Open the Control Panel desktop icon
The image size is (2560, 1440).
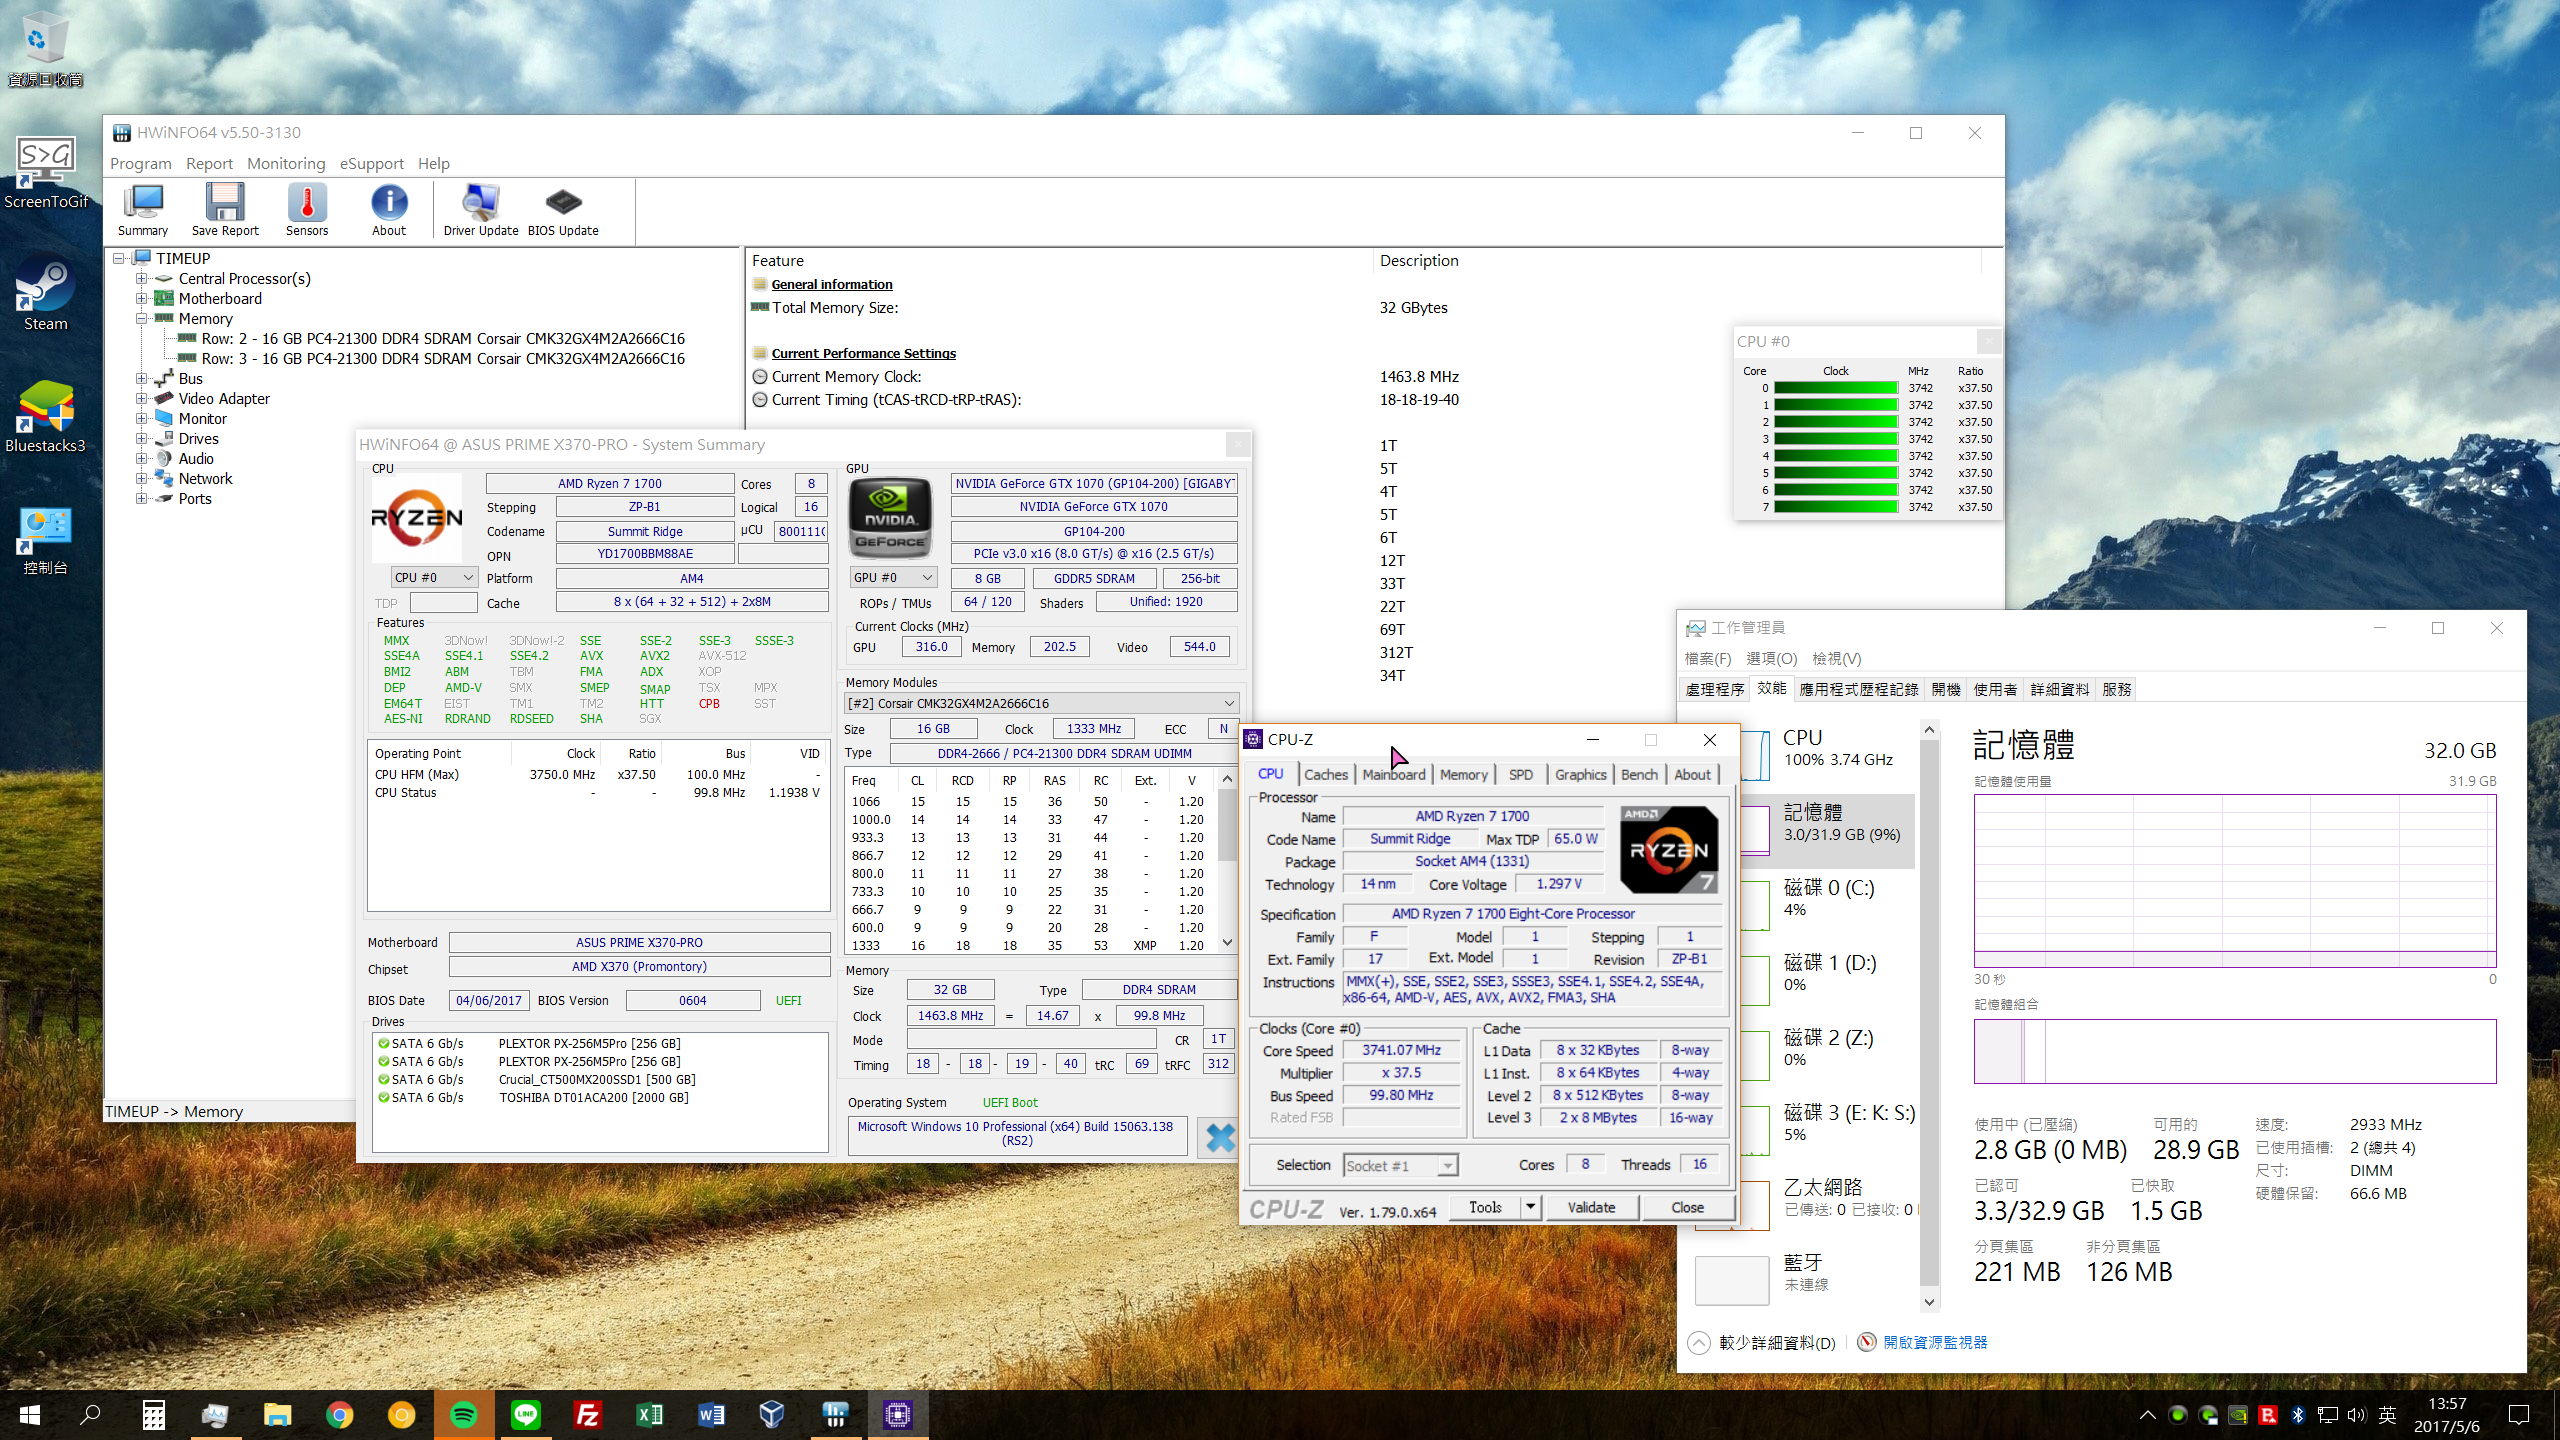[45, 540]
